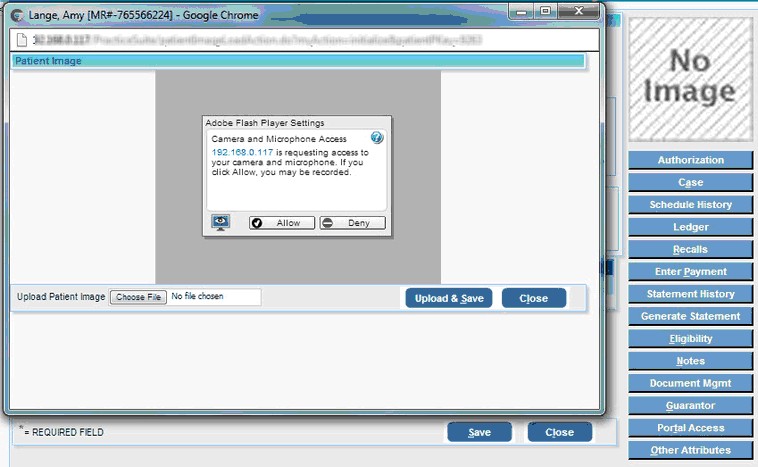Open the Eligibility section
This screenshot has width=758, height=467.
[690, 339]
